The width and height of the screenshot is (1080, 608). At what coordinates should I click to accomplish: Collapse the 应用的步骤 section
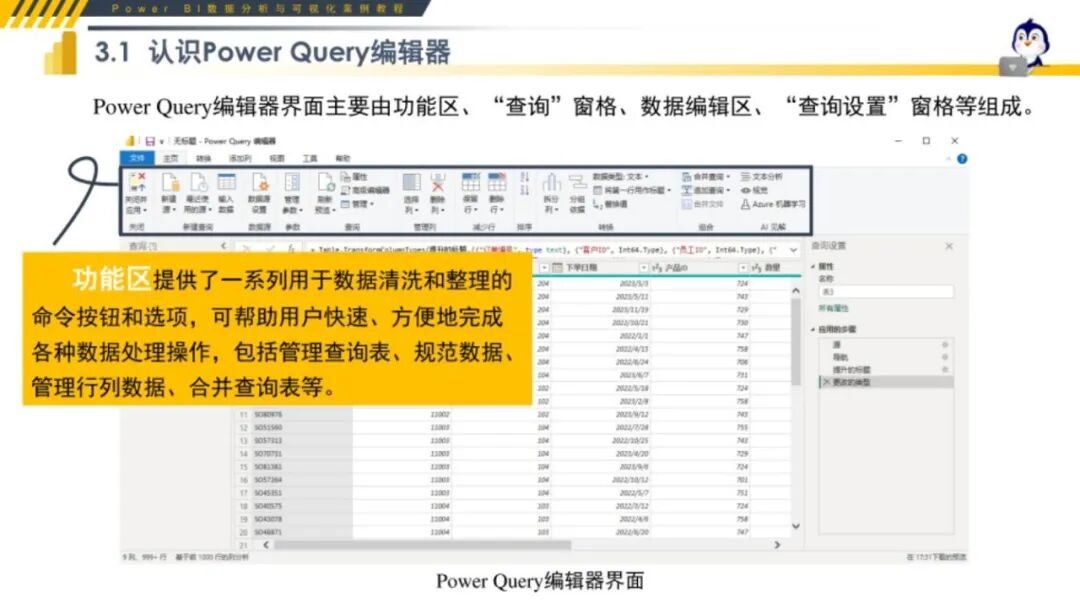(x=813, y=330)
